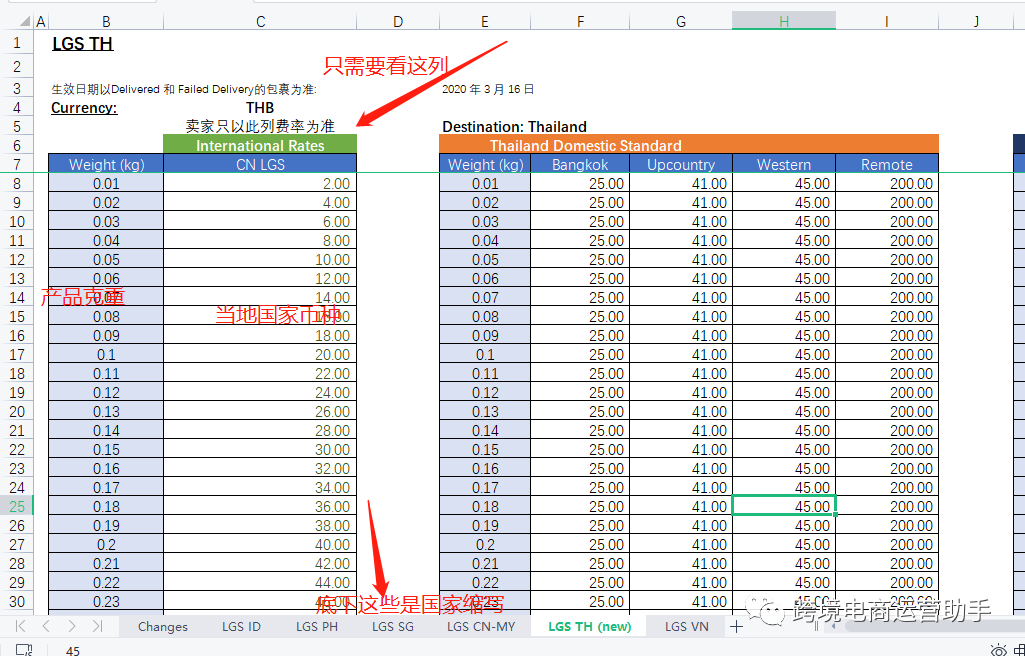Click the eye protection mode icon
The image size is (1025, 656).
(x=998, y=650)
